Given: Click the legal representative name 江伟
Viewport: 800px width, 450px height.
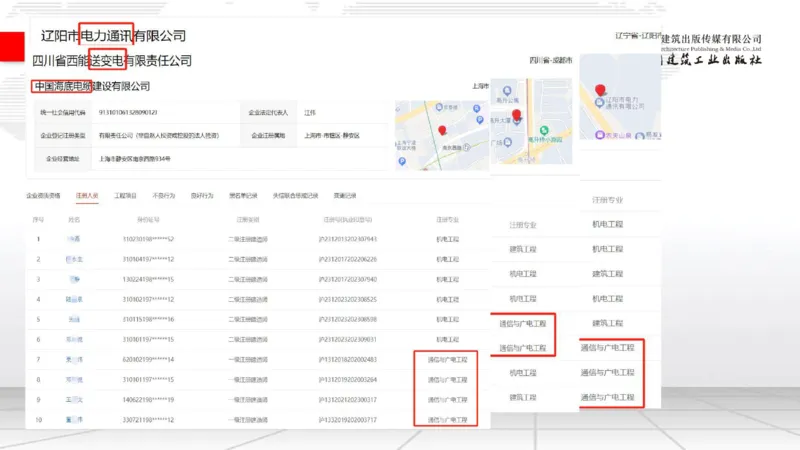Looking at the screenshot, I should tap(310, 113).
